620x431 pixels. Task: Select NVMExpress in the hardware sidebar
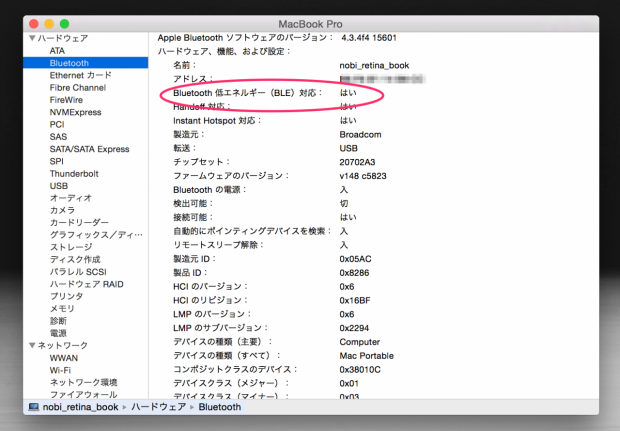[75, 112]
